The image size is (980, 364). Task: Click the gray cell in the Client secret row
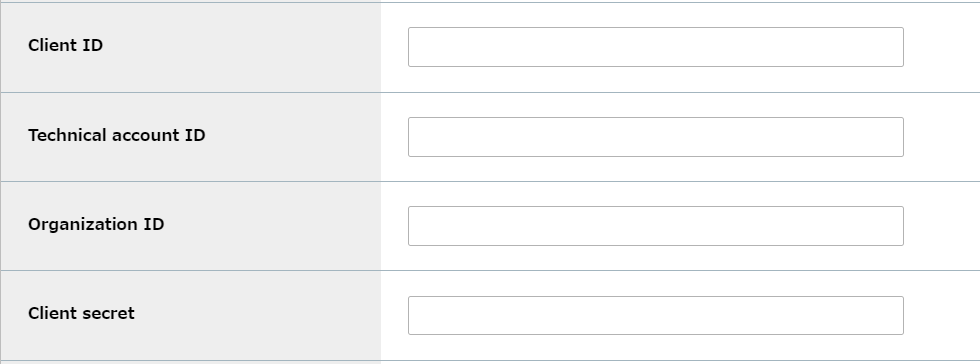(191, 316)
